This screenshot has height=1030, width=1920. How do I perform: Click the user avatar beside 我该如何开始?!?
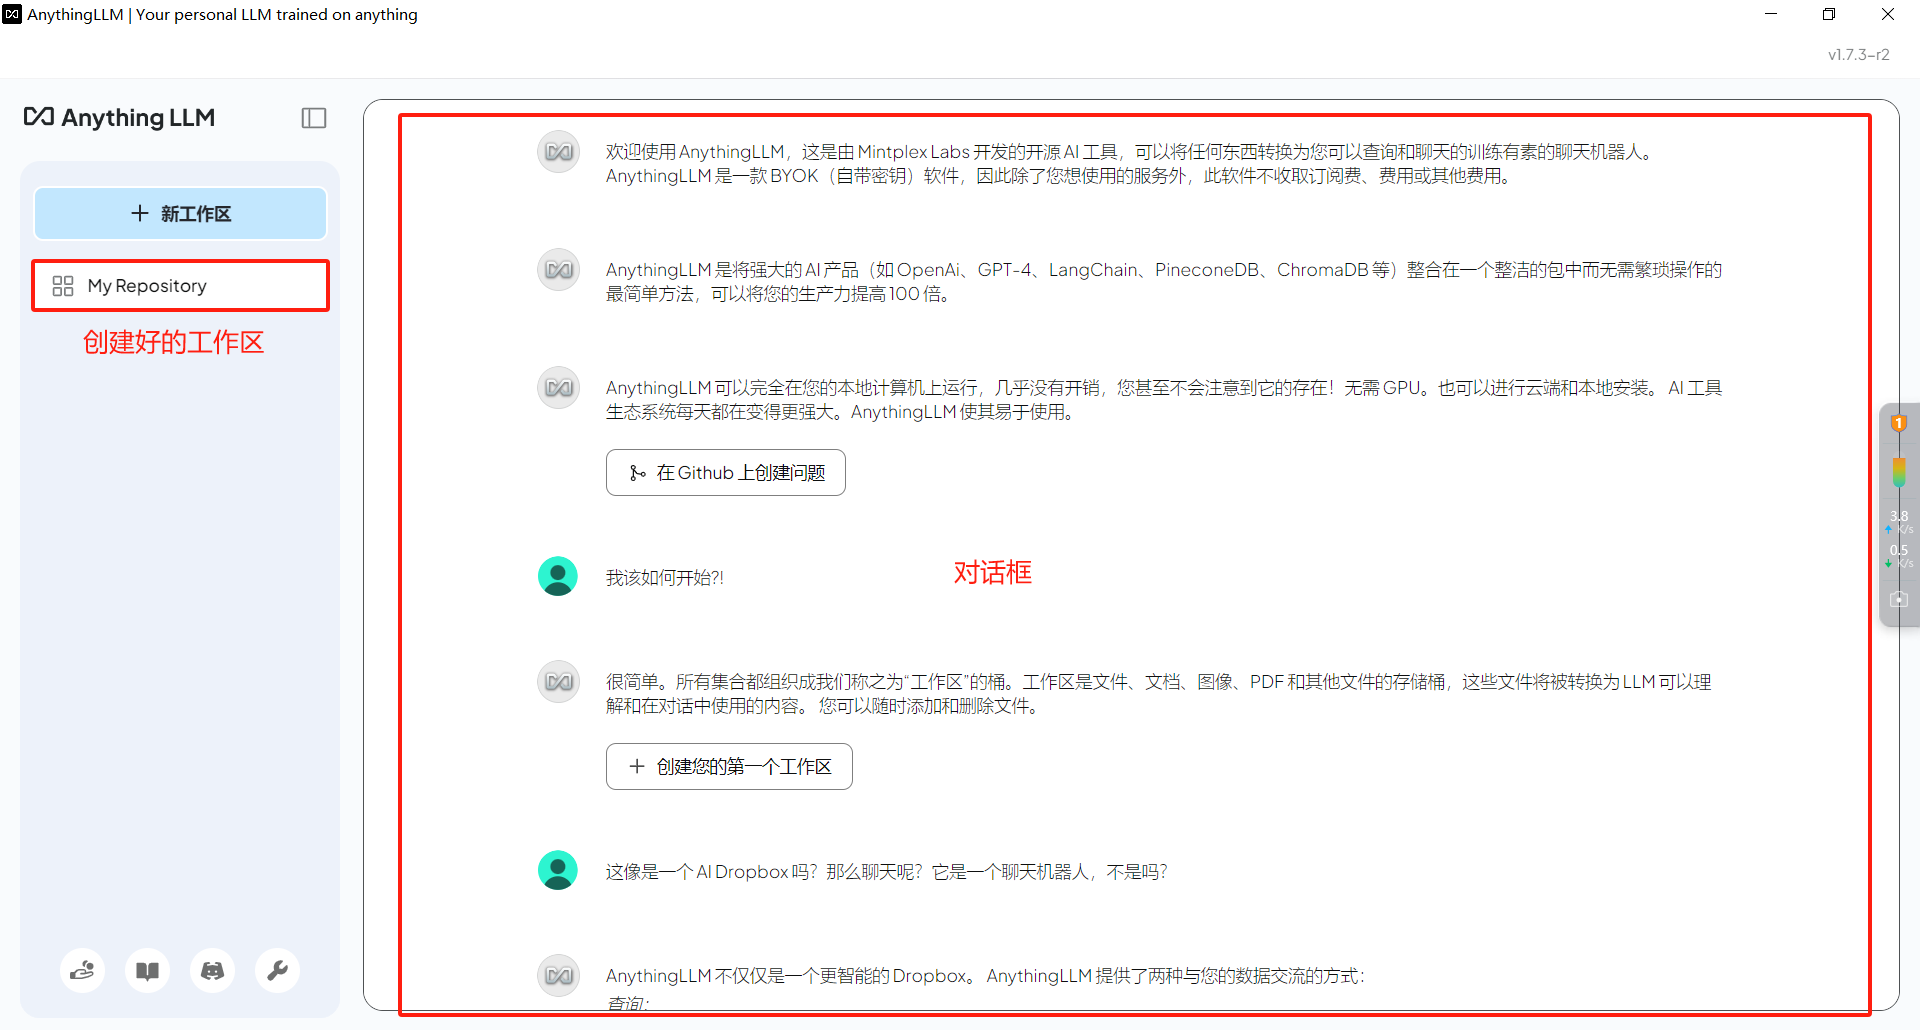click(x=558, y=576)
